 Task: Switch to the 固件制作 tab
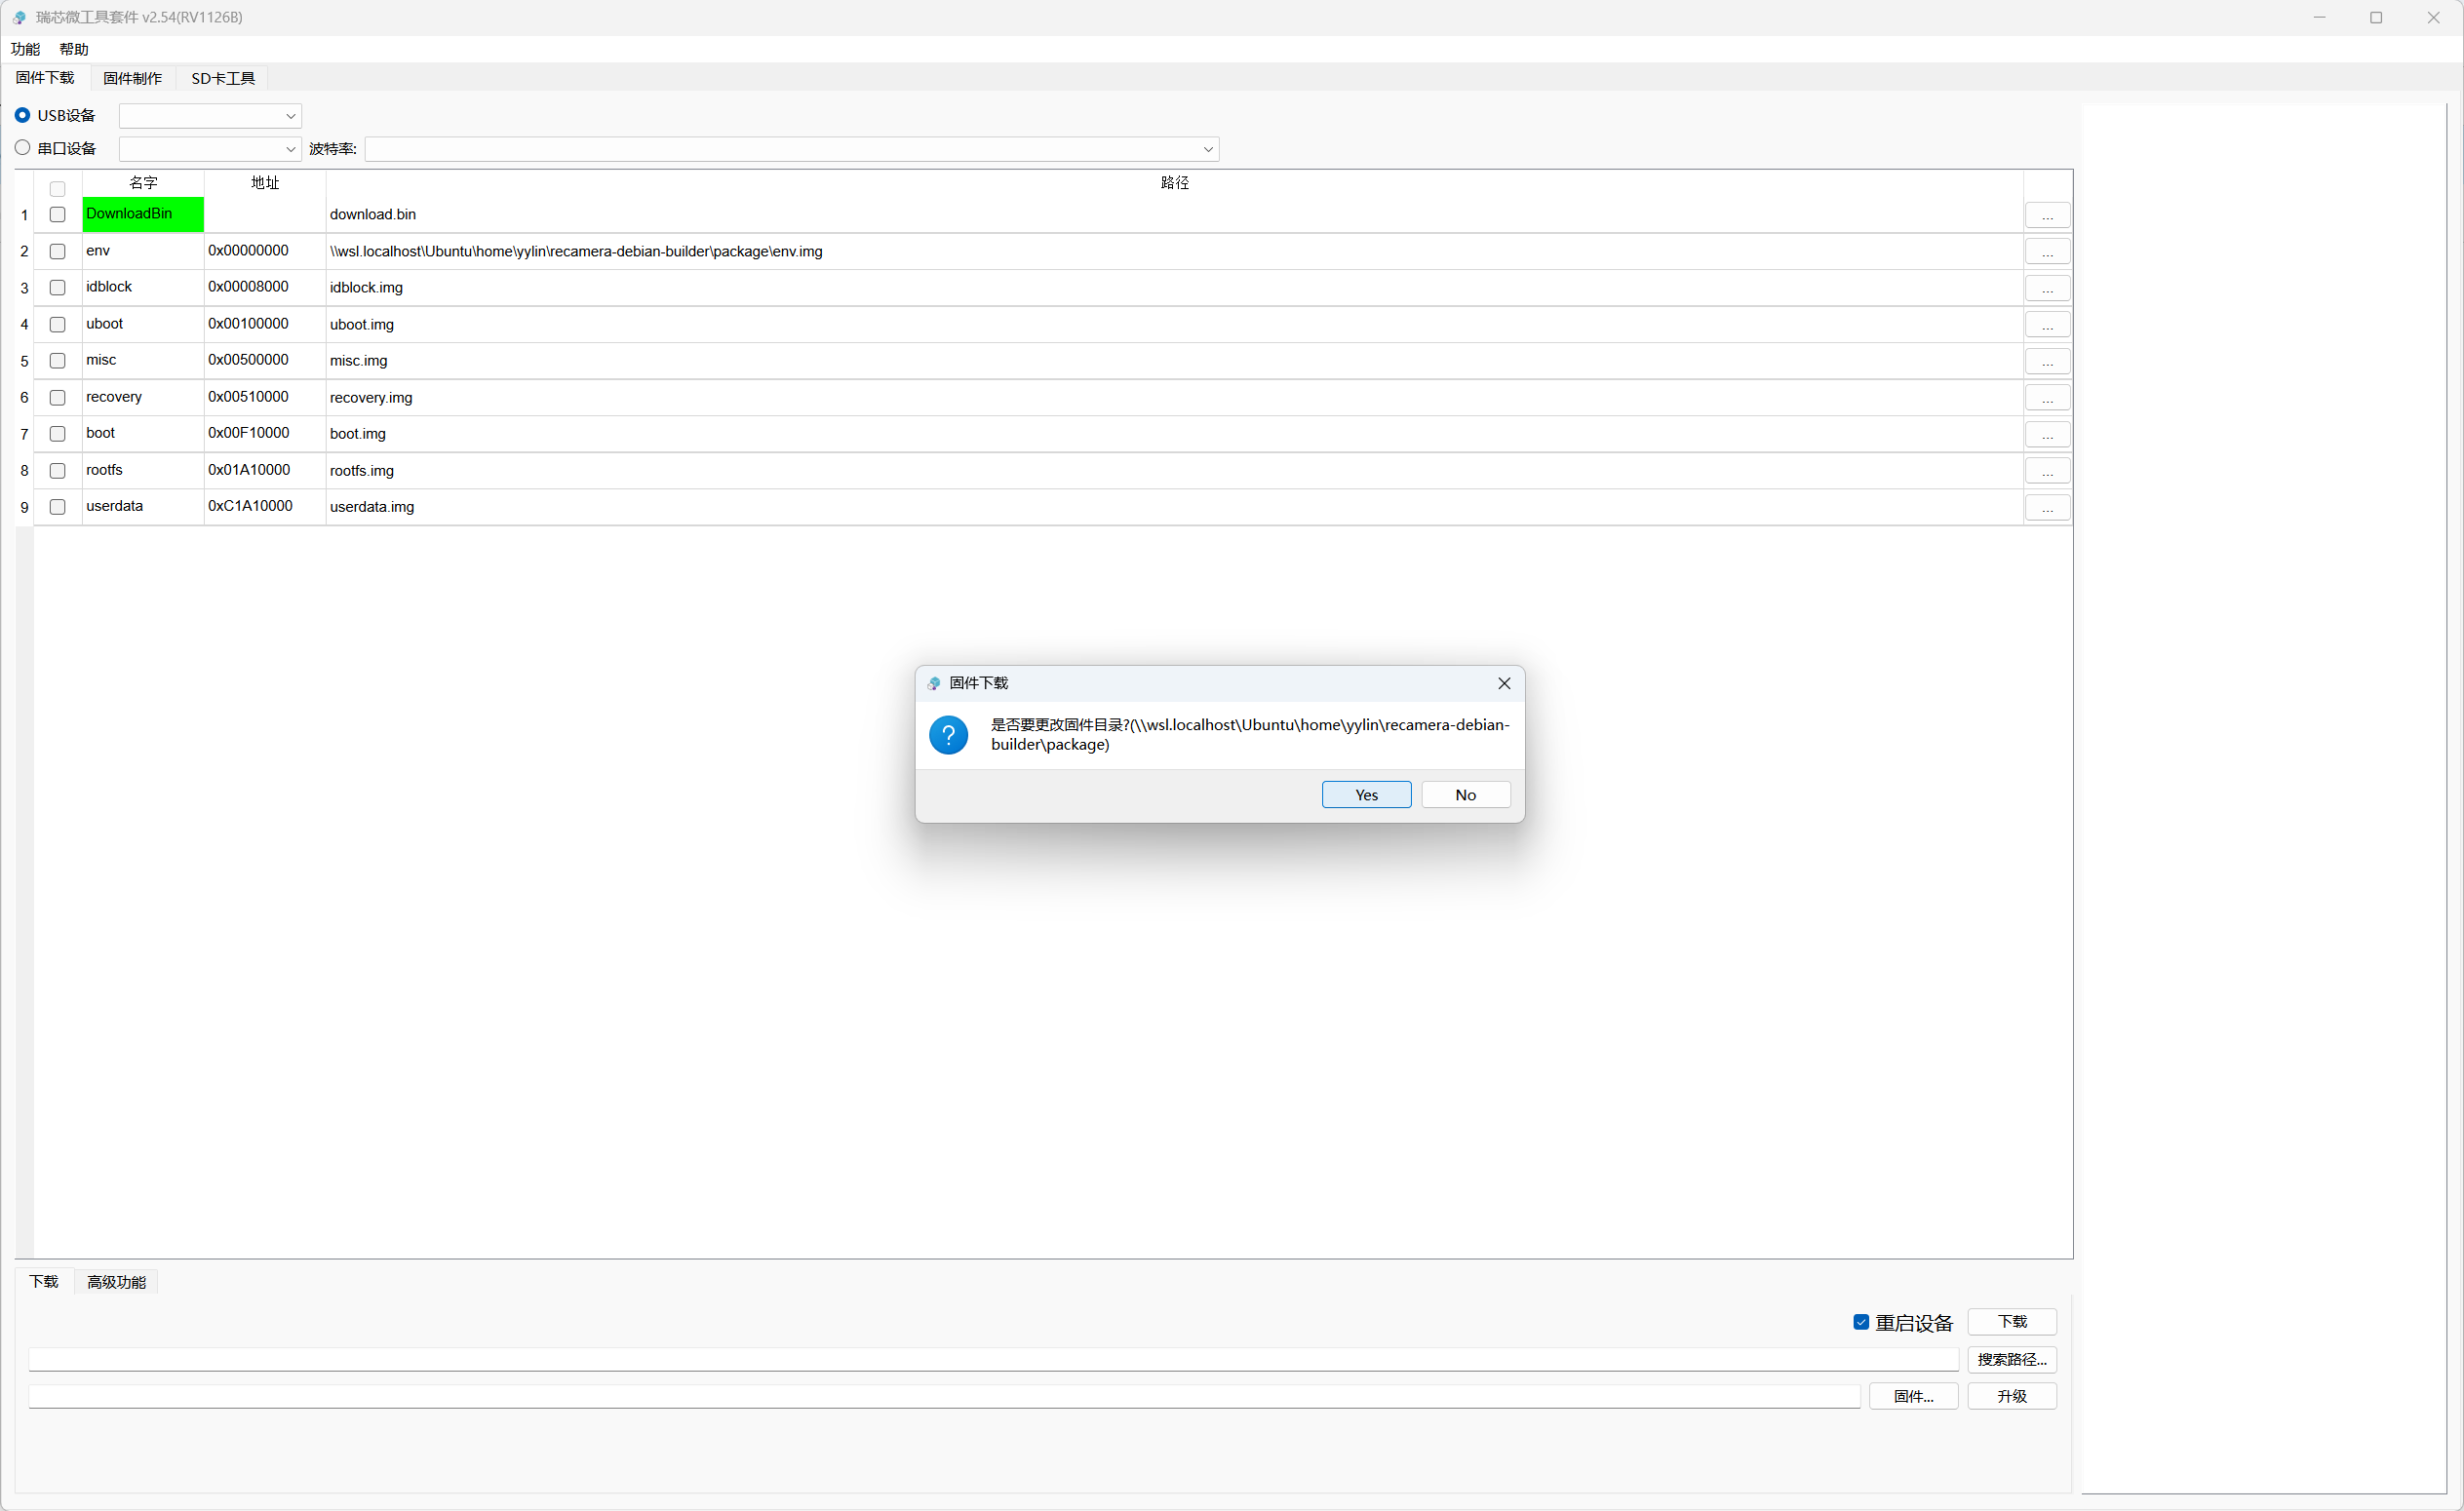(x=132, y=78)
